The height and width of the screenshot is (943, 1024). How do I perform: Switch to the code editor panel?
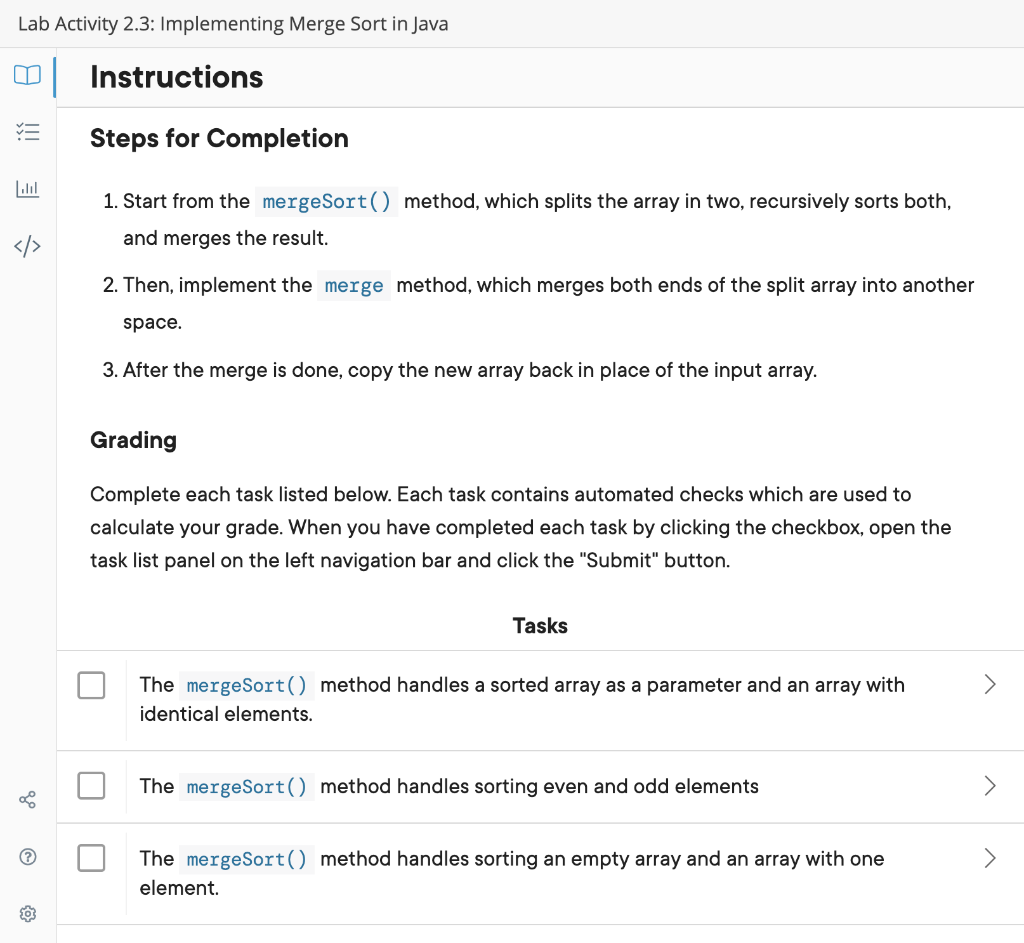[x=27, y=245]
